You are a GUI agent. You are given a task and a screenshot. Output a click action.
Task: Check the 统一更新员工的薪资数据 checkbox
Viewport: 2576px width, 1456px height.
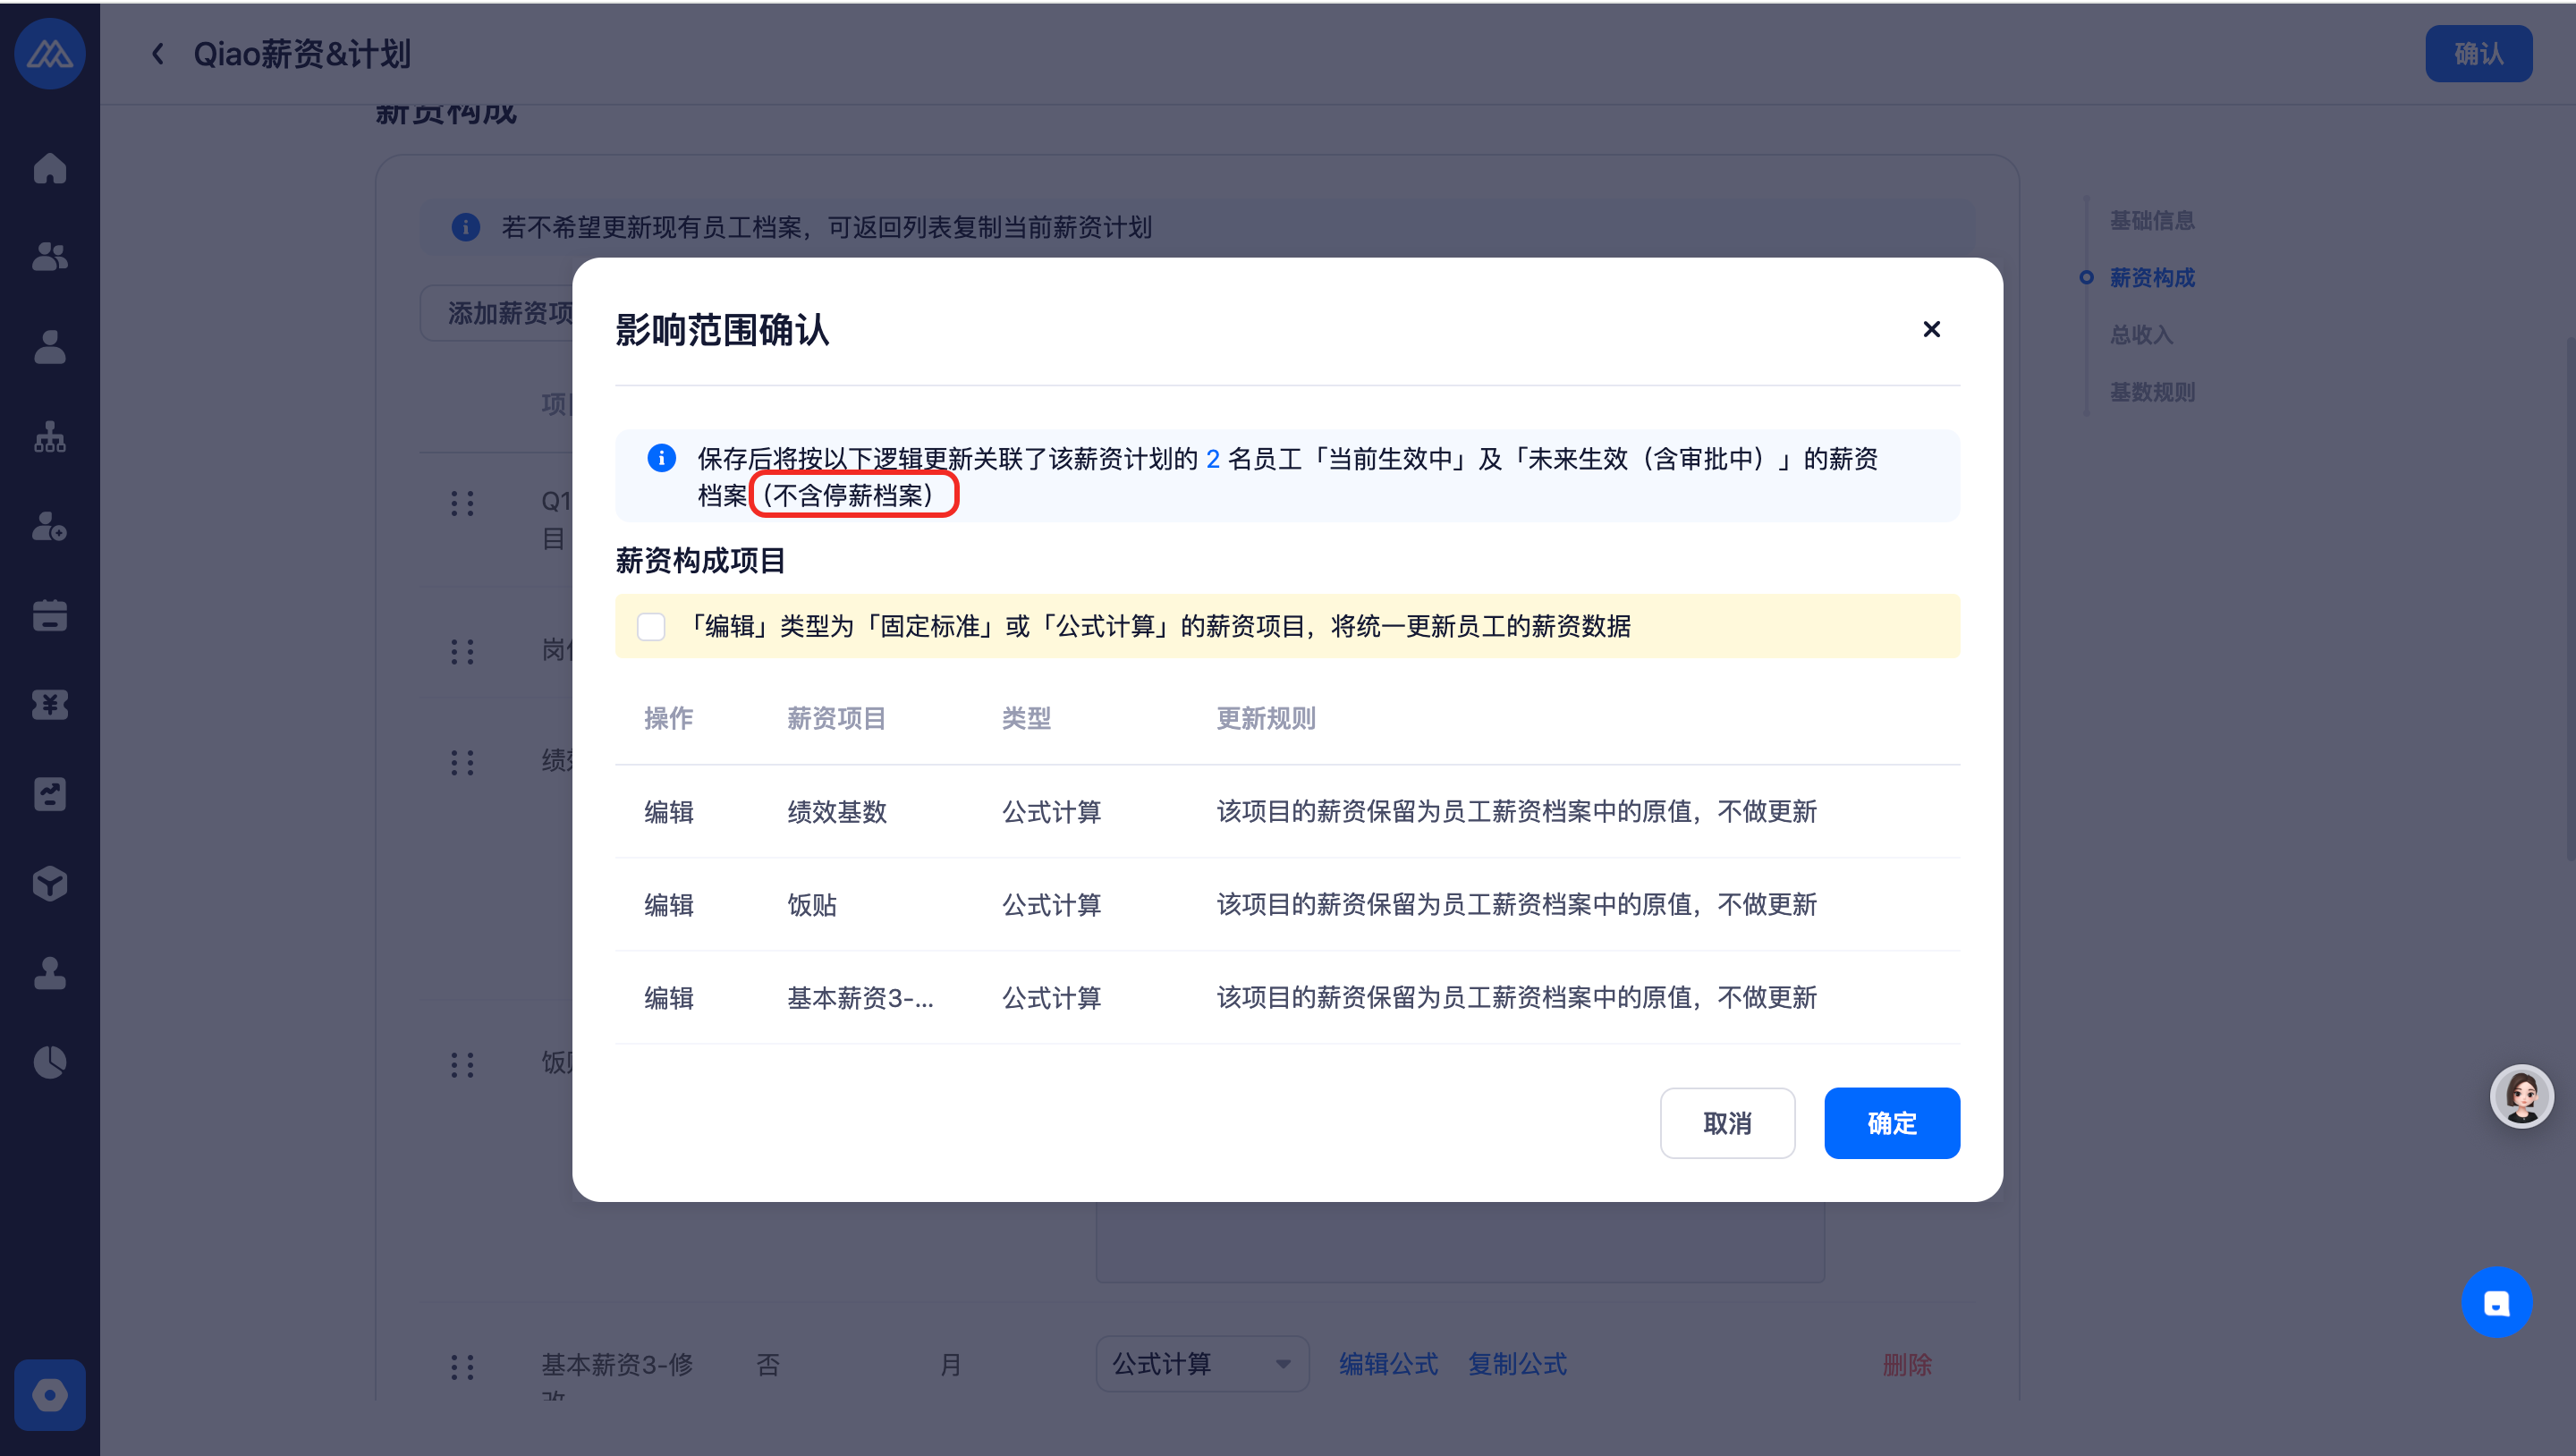click(651, 627)
